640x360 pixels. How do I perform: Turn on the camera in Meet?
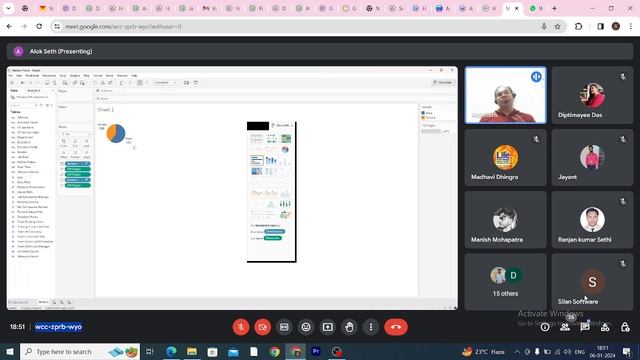pos(262,327)
